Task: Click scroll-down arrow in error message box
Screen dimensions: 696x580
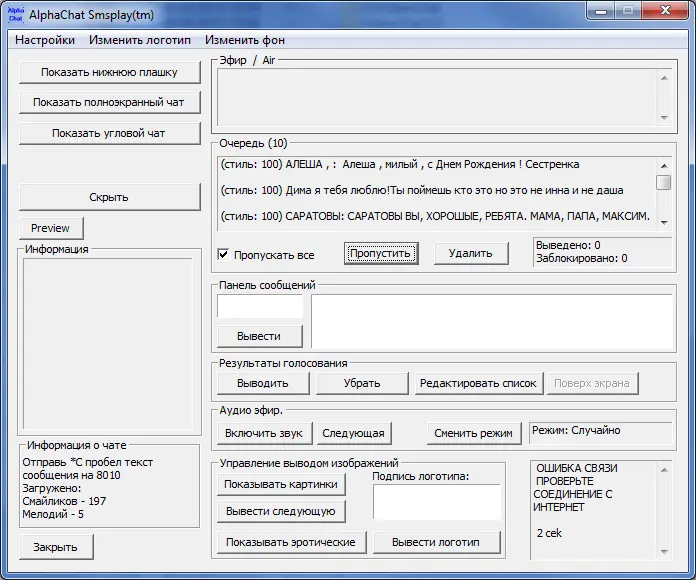Action: click(x=664, y=552)
